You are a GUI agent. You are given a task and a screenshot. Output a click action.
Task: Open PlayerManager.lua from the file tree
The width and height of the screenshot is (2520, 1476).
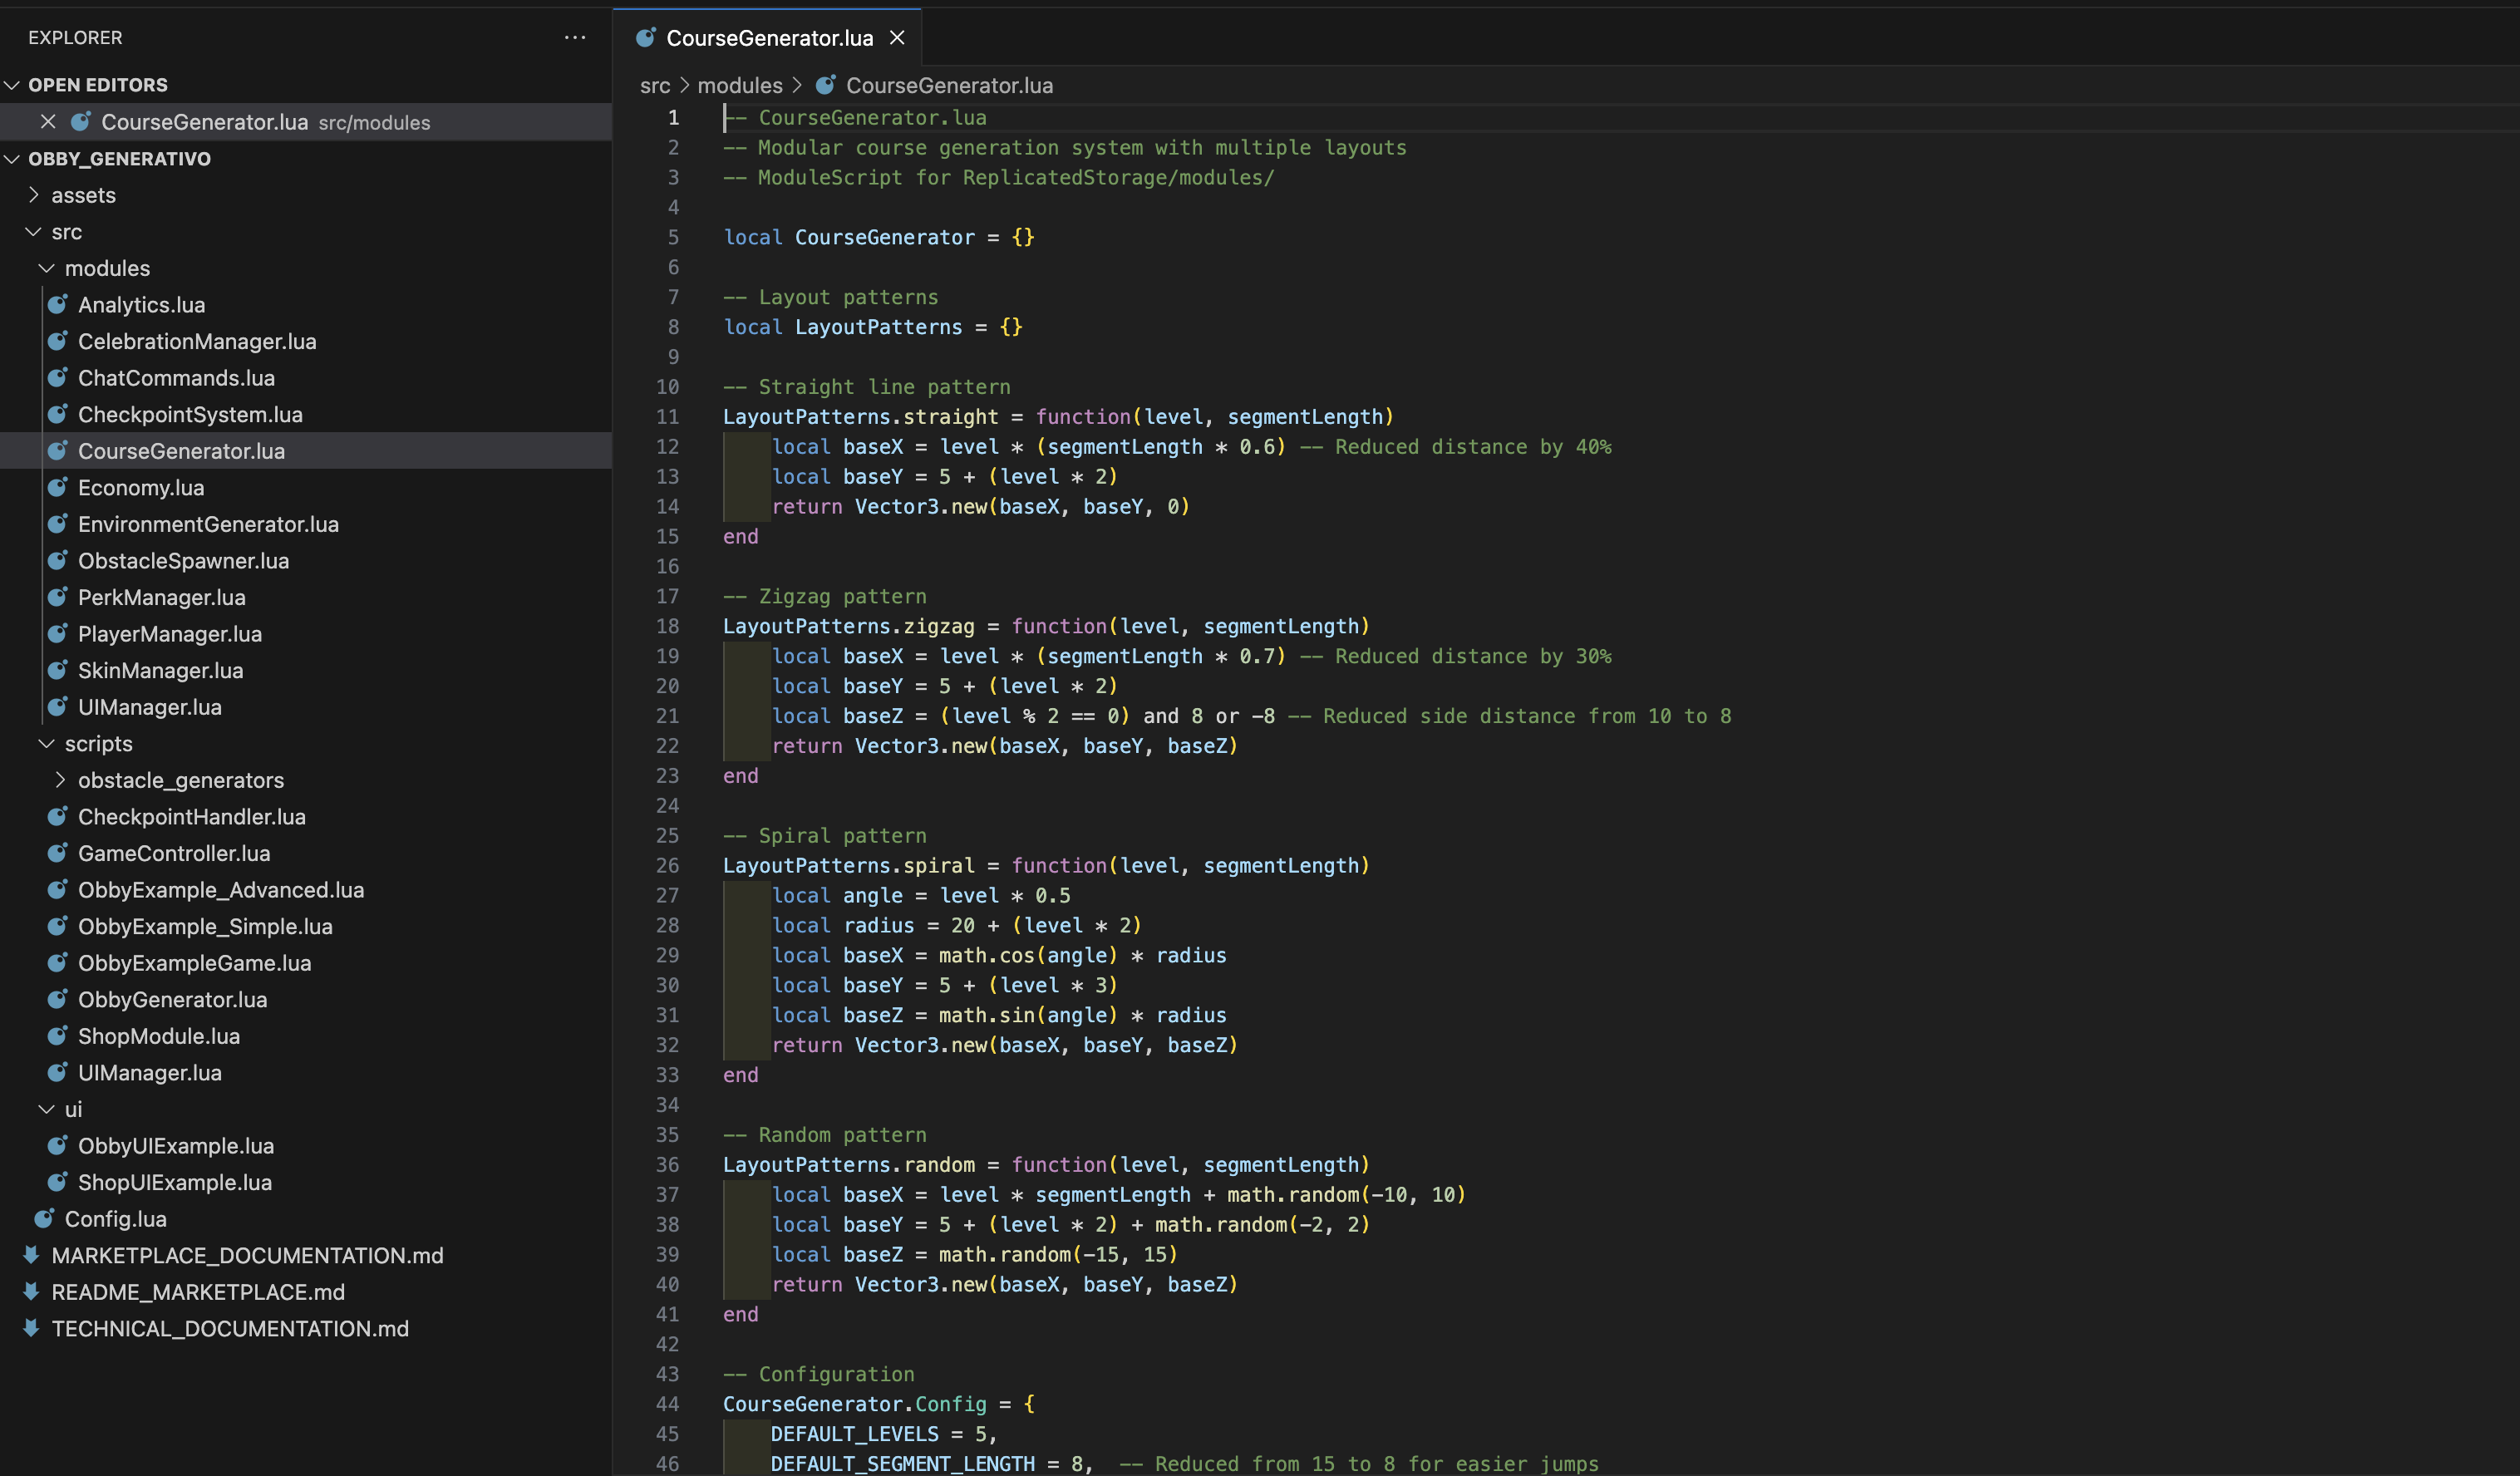(x=169, y=634)
